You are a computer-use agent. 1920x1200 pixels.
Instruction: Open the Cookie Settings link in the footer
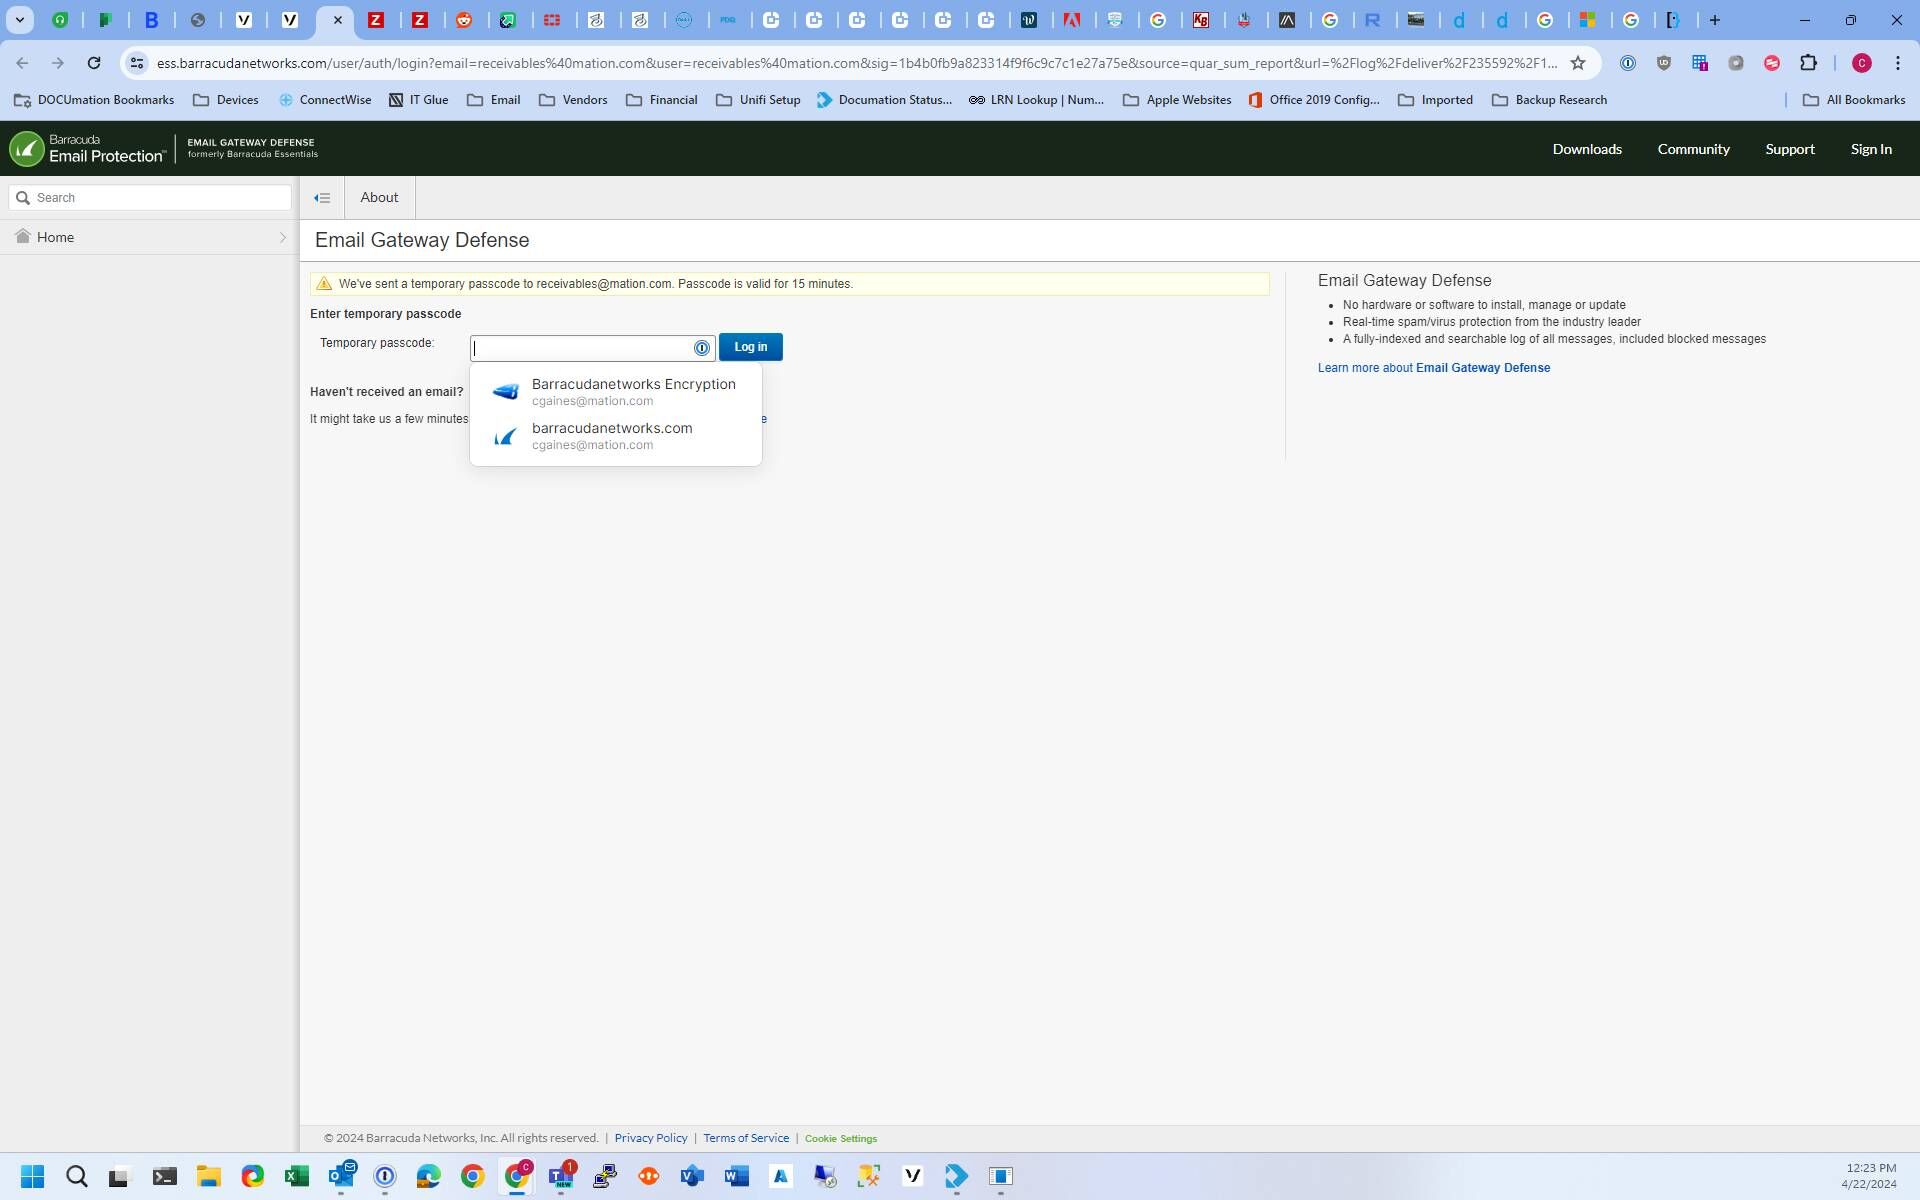(840, 1139)
